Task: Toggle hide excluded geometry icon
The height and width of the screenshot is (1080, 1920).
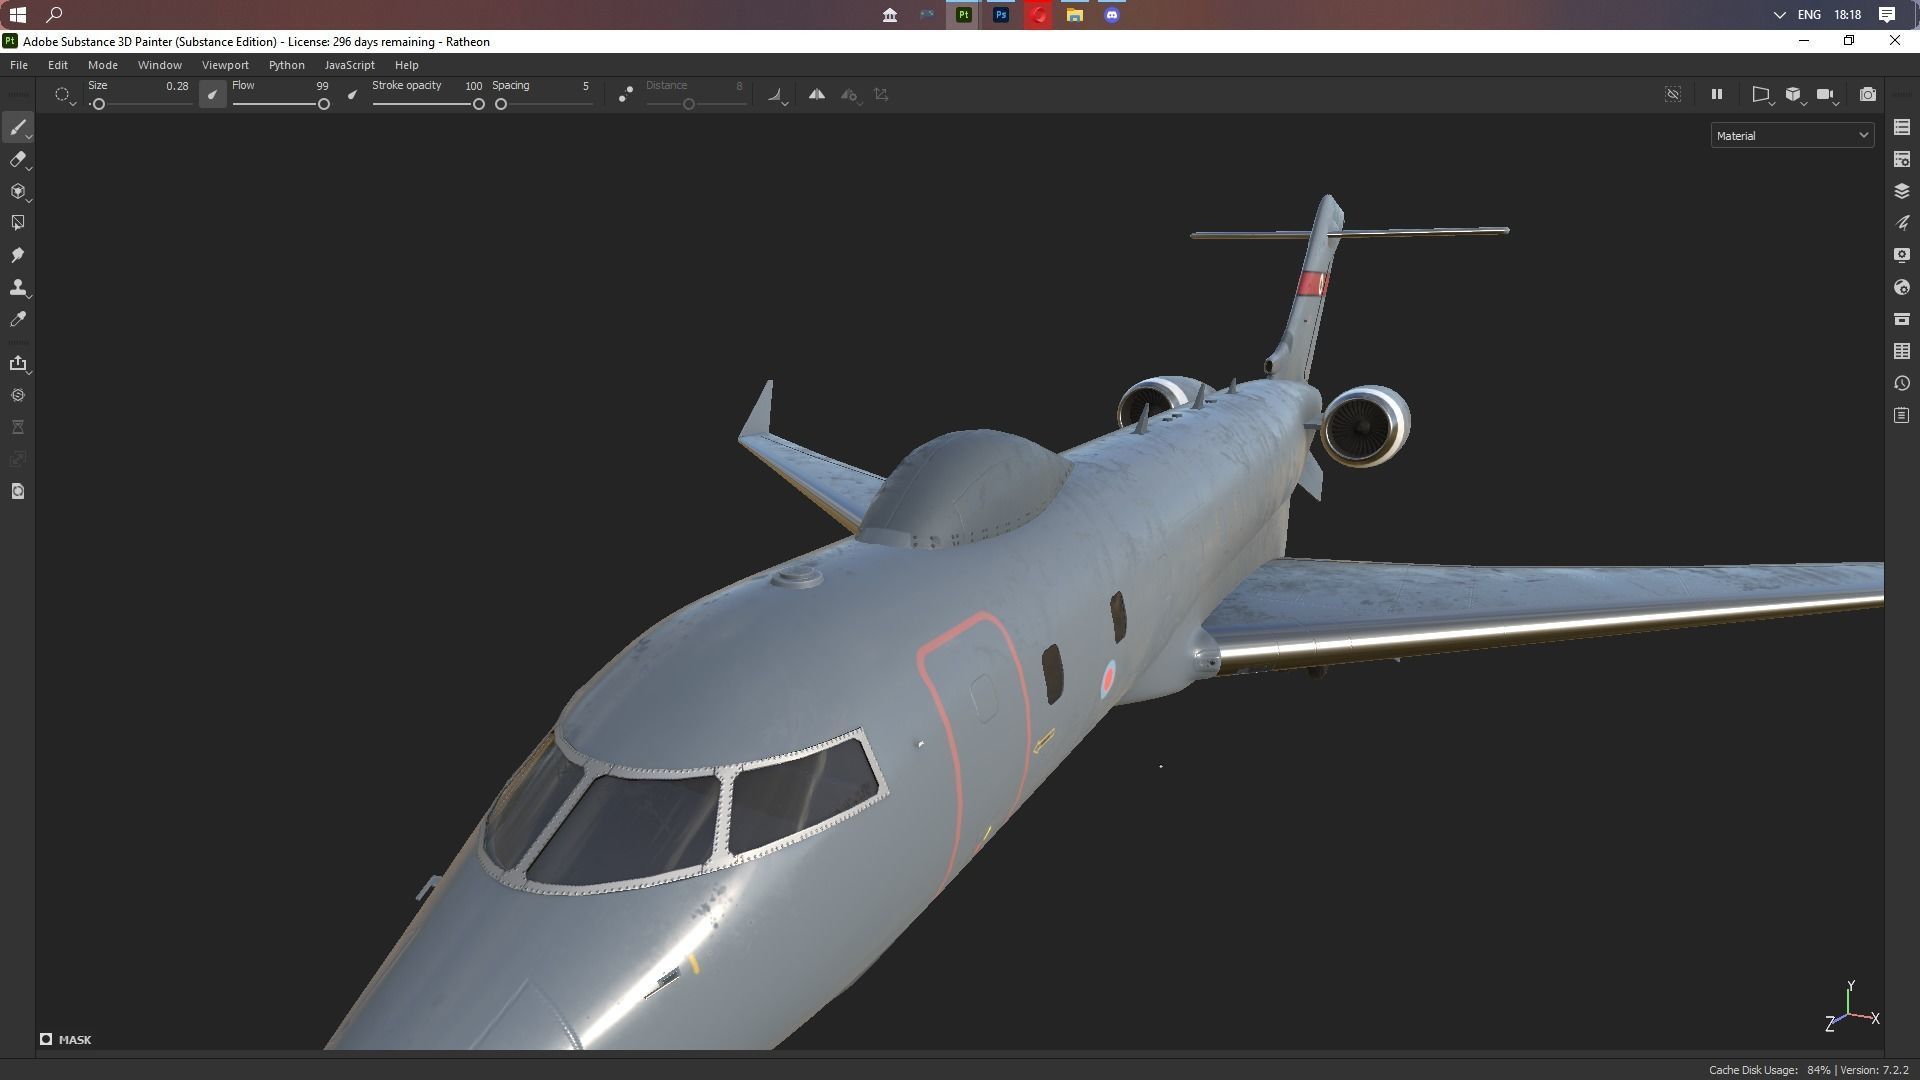Action: [x=1673, y=94]
